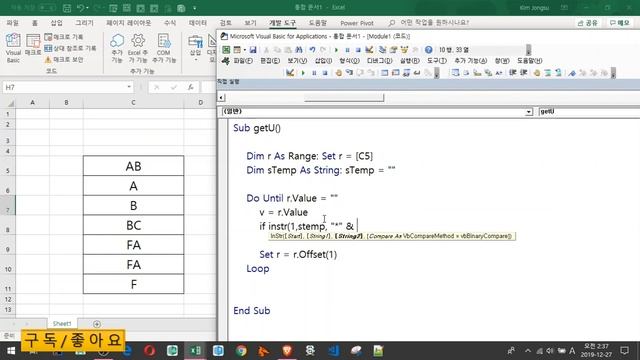Open the Object Browser icon in VBA toolbar
Viewport: 640px width, 360px height.
click(x=404, y=50)
